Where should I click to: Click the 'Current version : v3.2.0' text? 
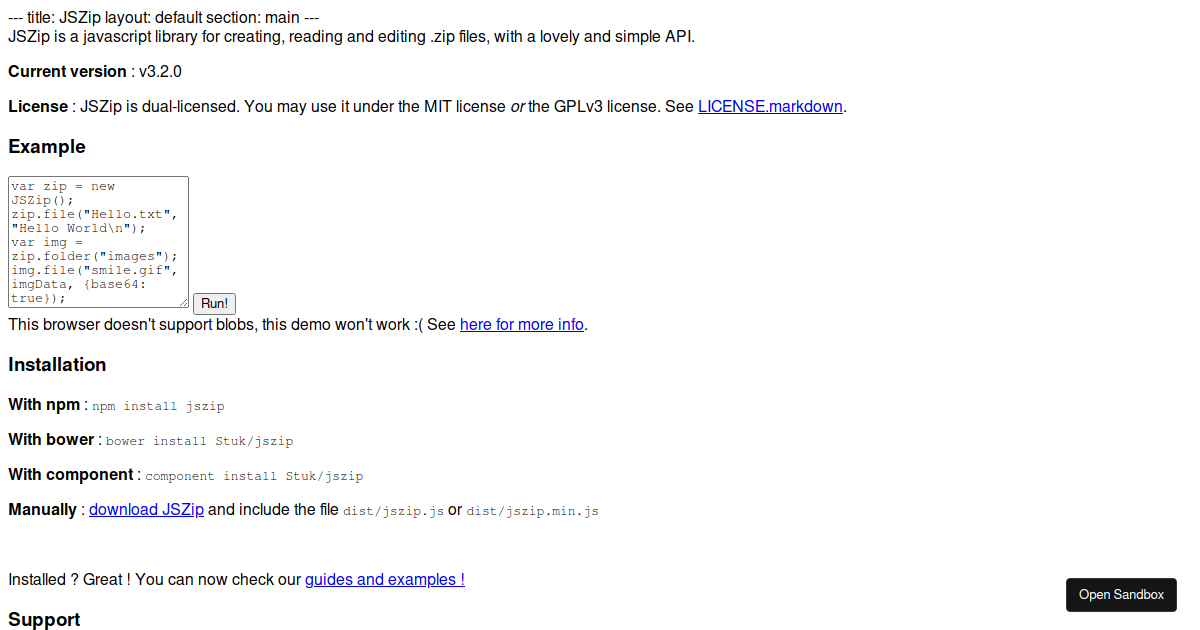tap(94, 71)
